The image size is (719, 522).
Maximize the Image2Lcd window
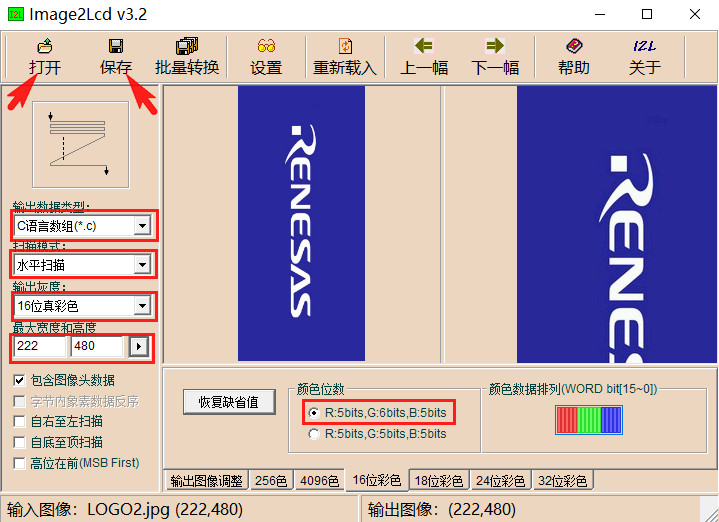point(647,14)
